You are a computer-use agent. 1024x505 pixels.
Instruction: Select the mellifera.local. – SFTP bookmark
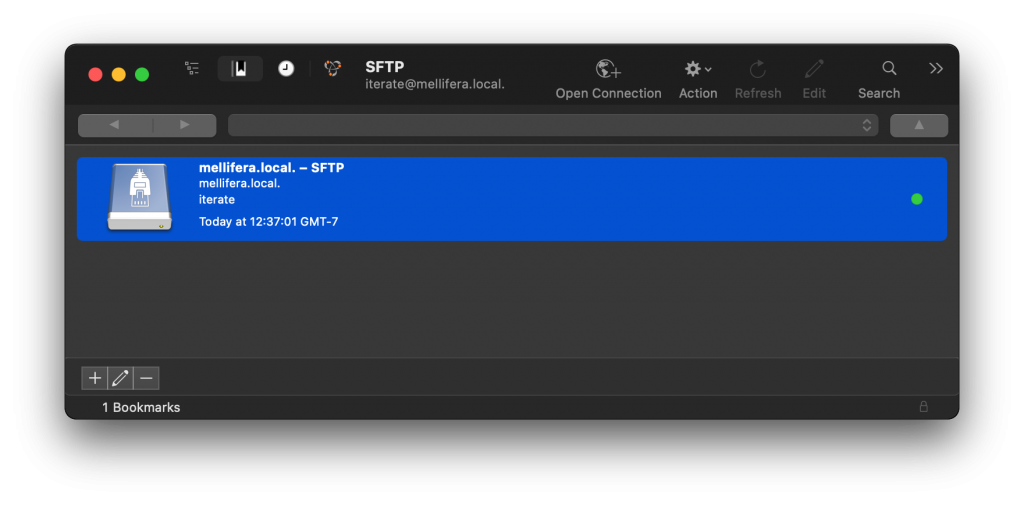click(x=511, y=199)
